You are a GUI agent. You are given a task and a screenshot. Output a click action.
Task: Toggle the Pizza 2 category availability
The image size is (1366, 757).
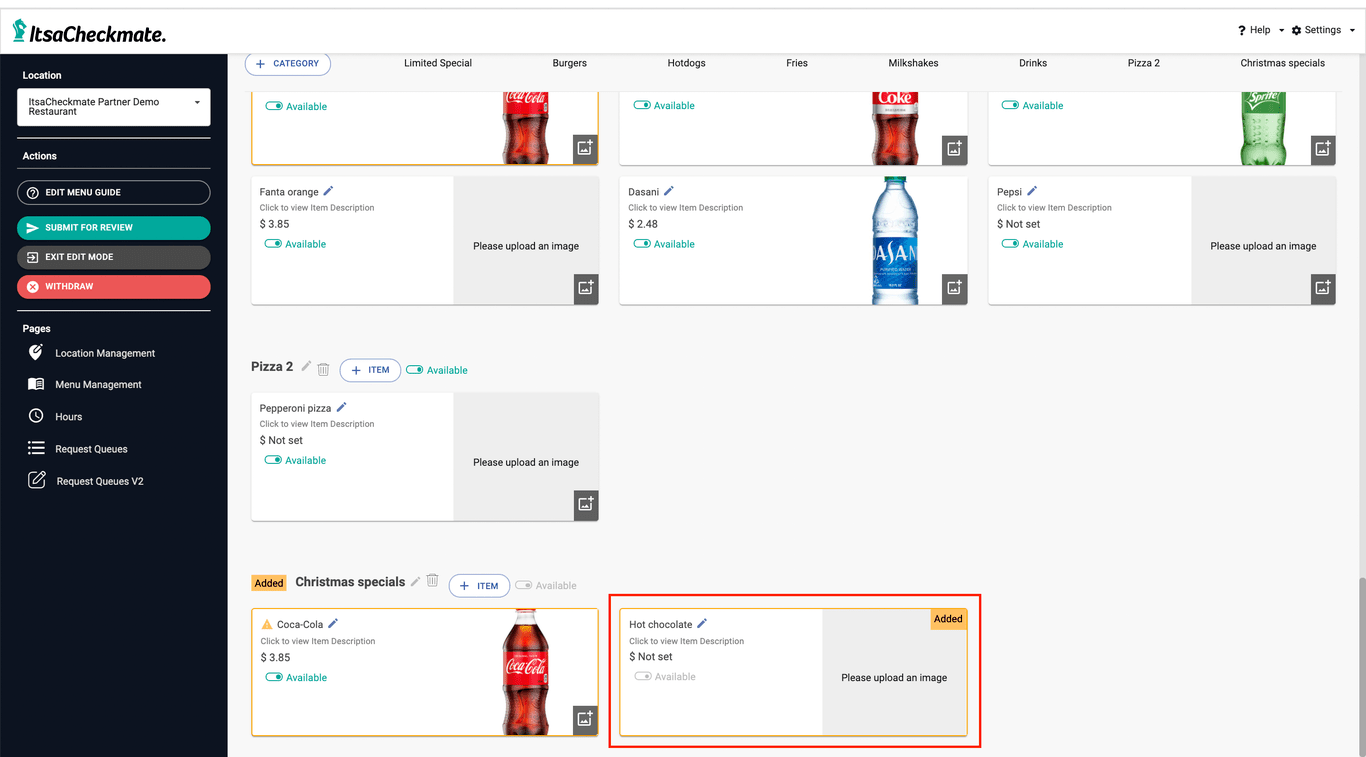click(x=414, y=370)
